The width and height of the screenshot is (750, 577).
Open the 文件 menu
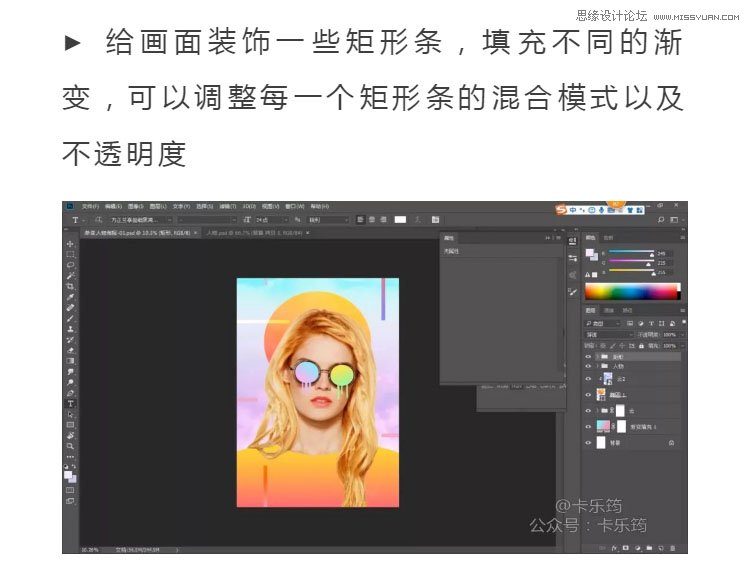tap(90, 206)
